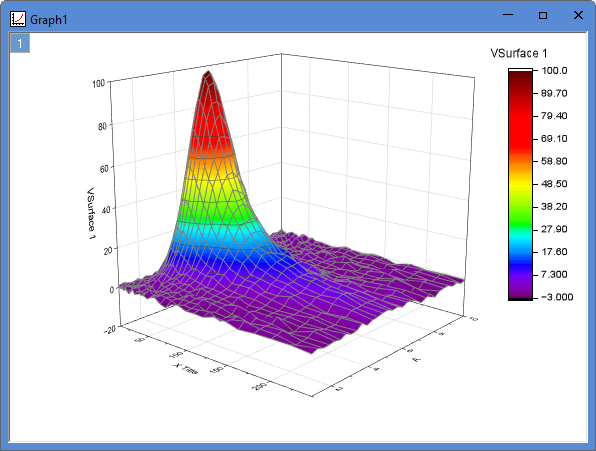Close the Graph1 window
This screenshot has height=451, width=596.
click(578, 15)
